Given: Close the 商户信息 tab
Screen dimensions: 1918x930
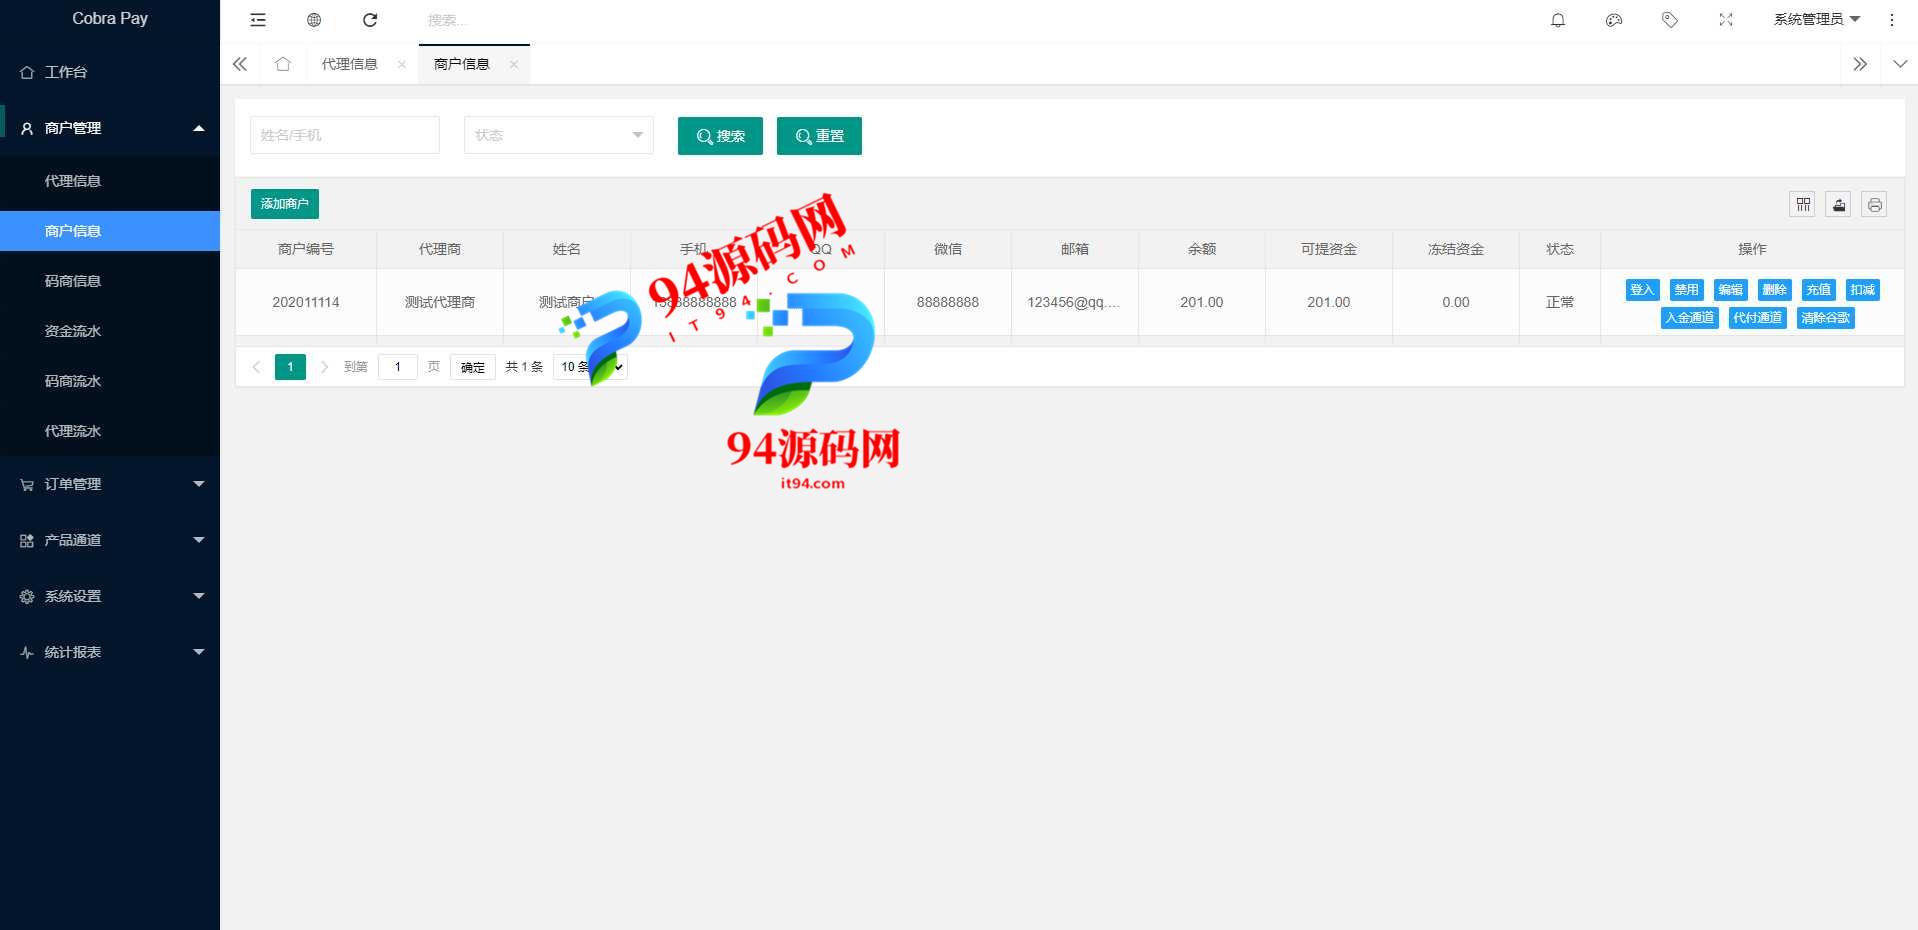Looking at the screenshot, I should [514, 64].
